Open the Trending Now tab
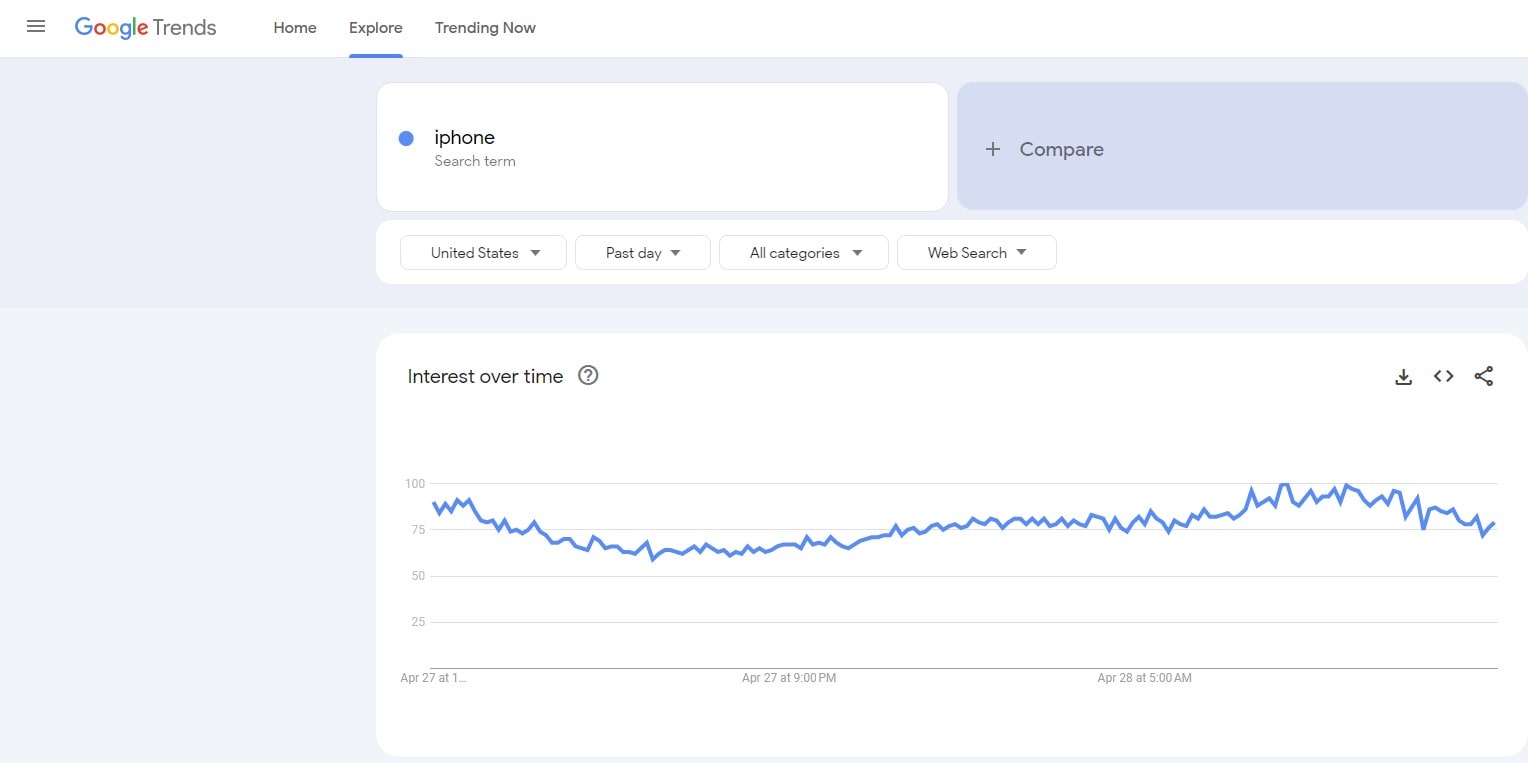 pyautogui.click(x=485, y=28)
